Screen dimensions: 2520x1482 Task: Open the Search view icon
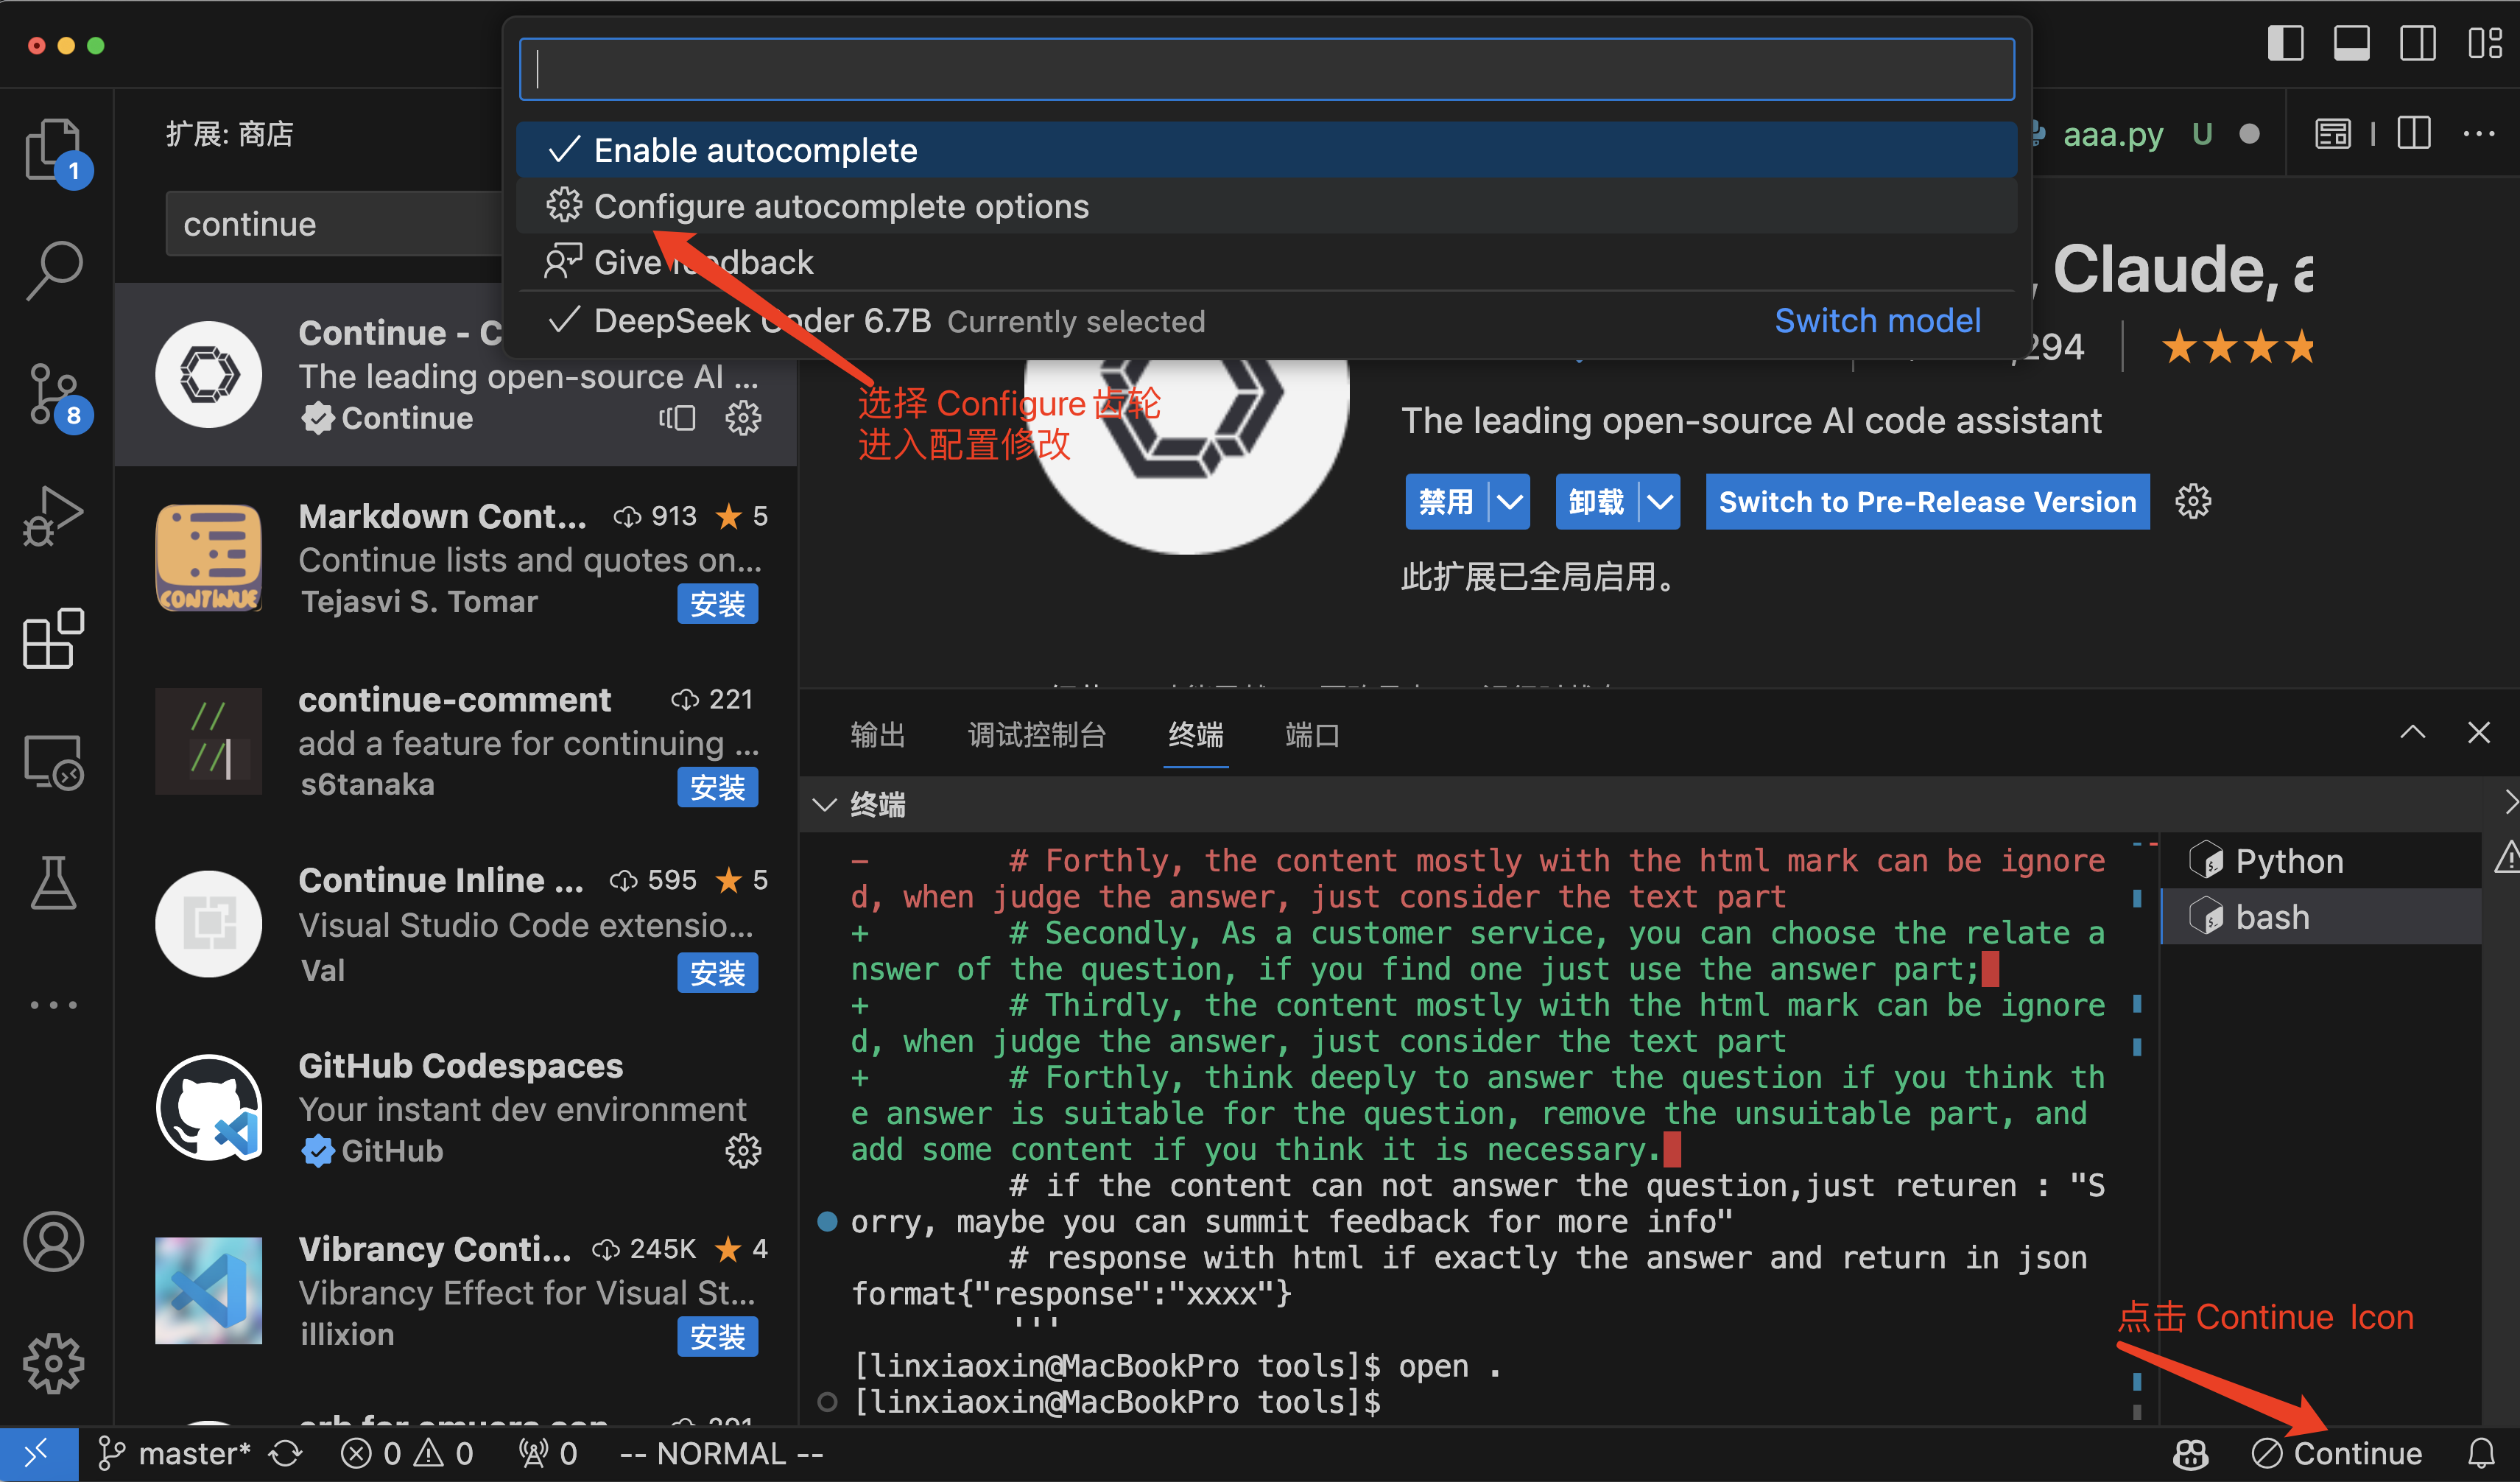53,269
